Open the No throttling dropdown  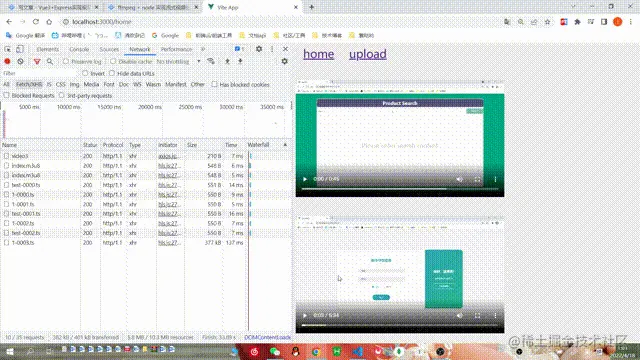click(179, 61)
